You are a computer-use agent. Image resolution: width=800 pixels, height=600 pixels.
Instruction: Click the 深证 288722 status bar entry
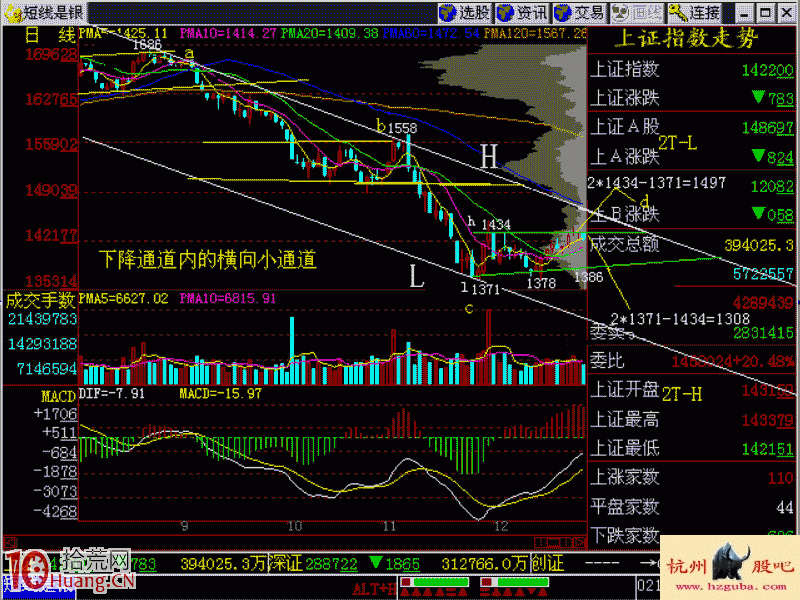point(313,564)
